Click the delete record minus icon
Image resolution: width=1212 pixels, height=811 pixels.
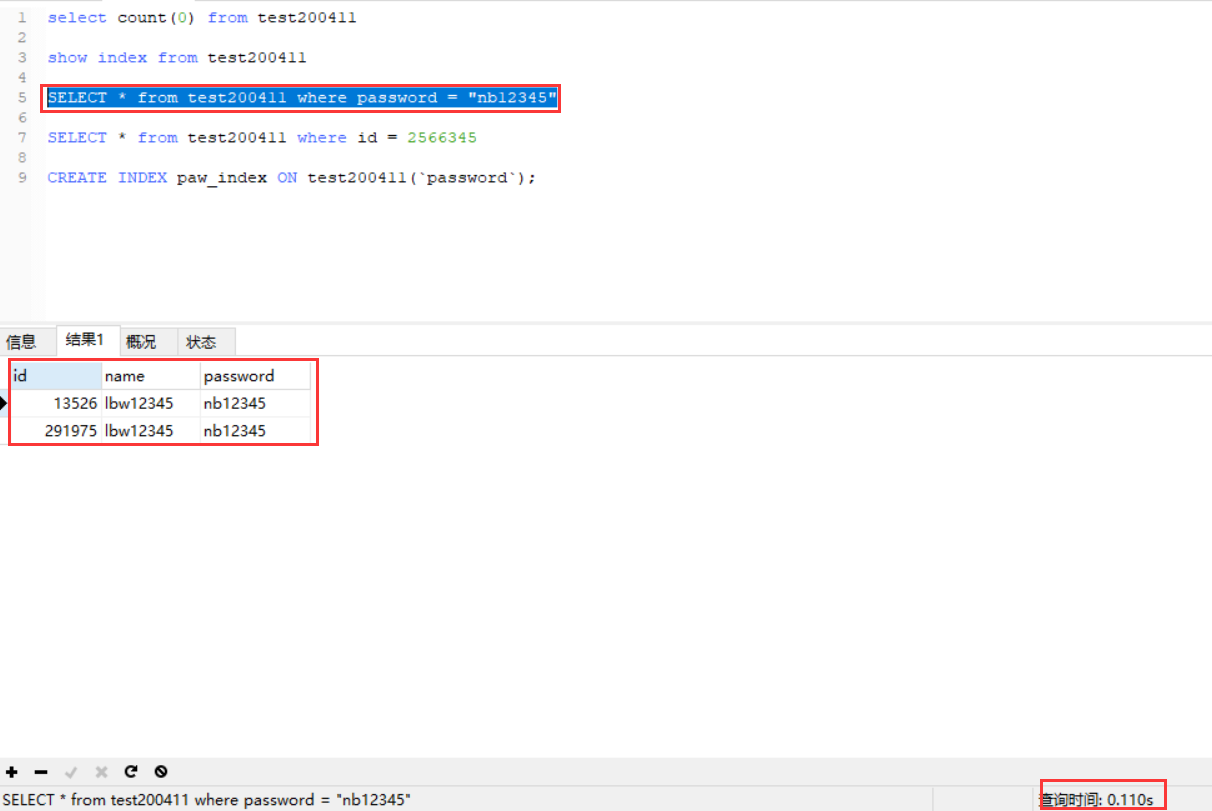41,772
